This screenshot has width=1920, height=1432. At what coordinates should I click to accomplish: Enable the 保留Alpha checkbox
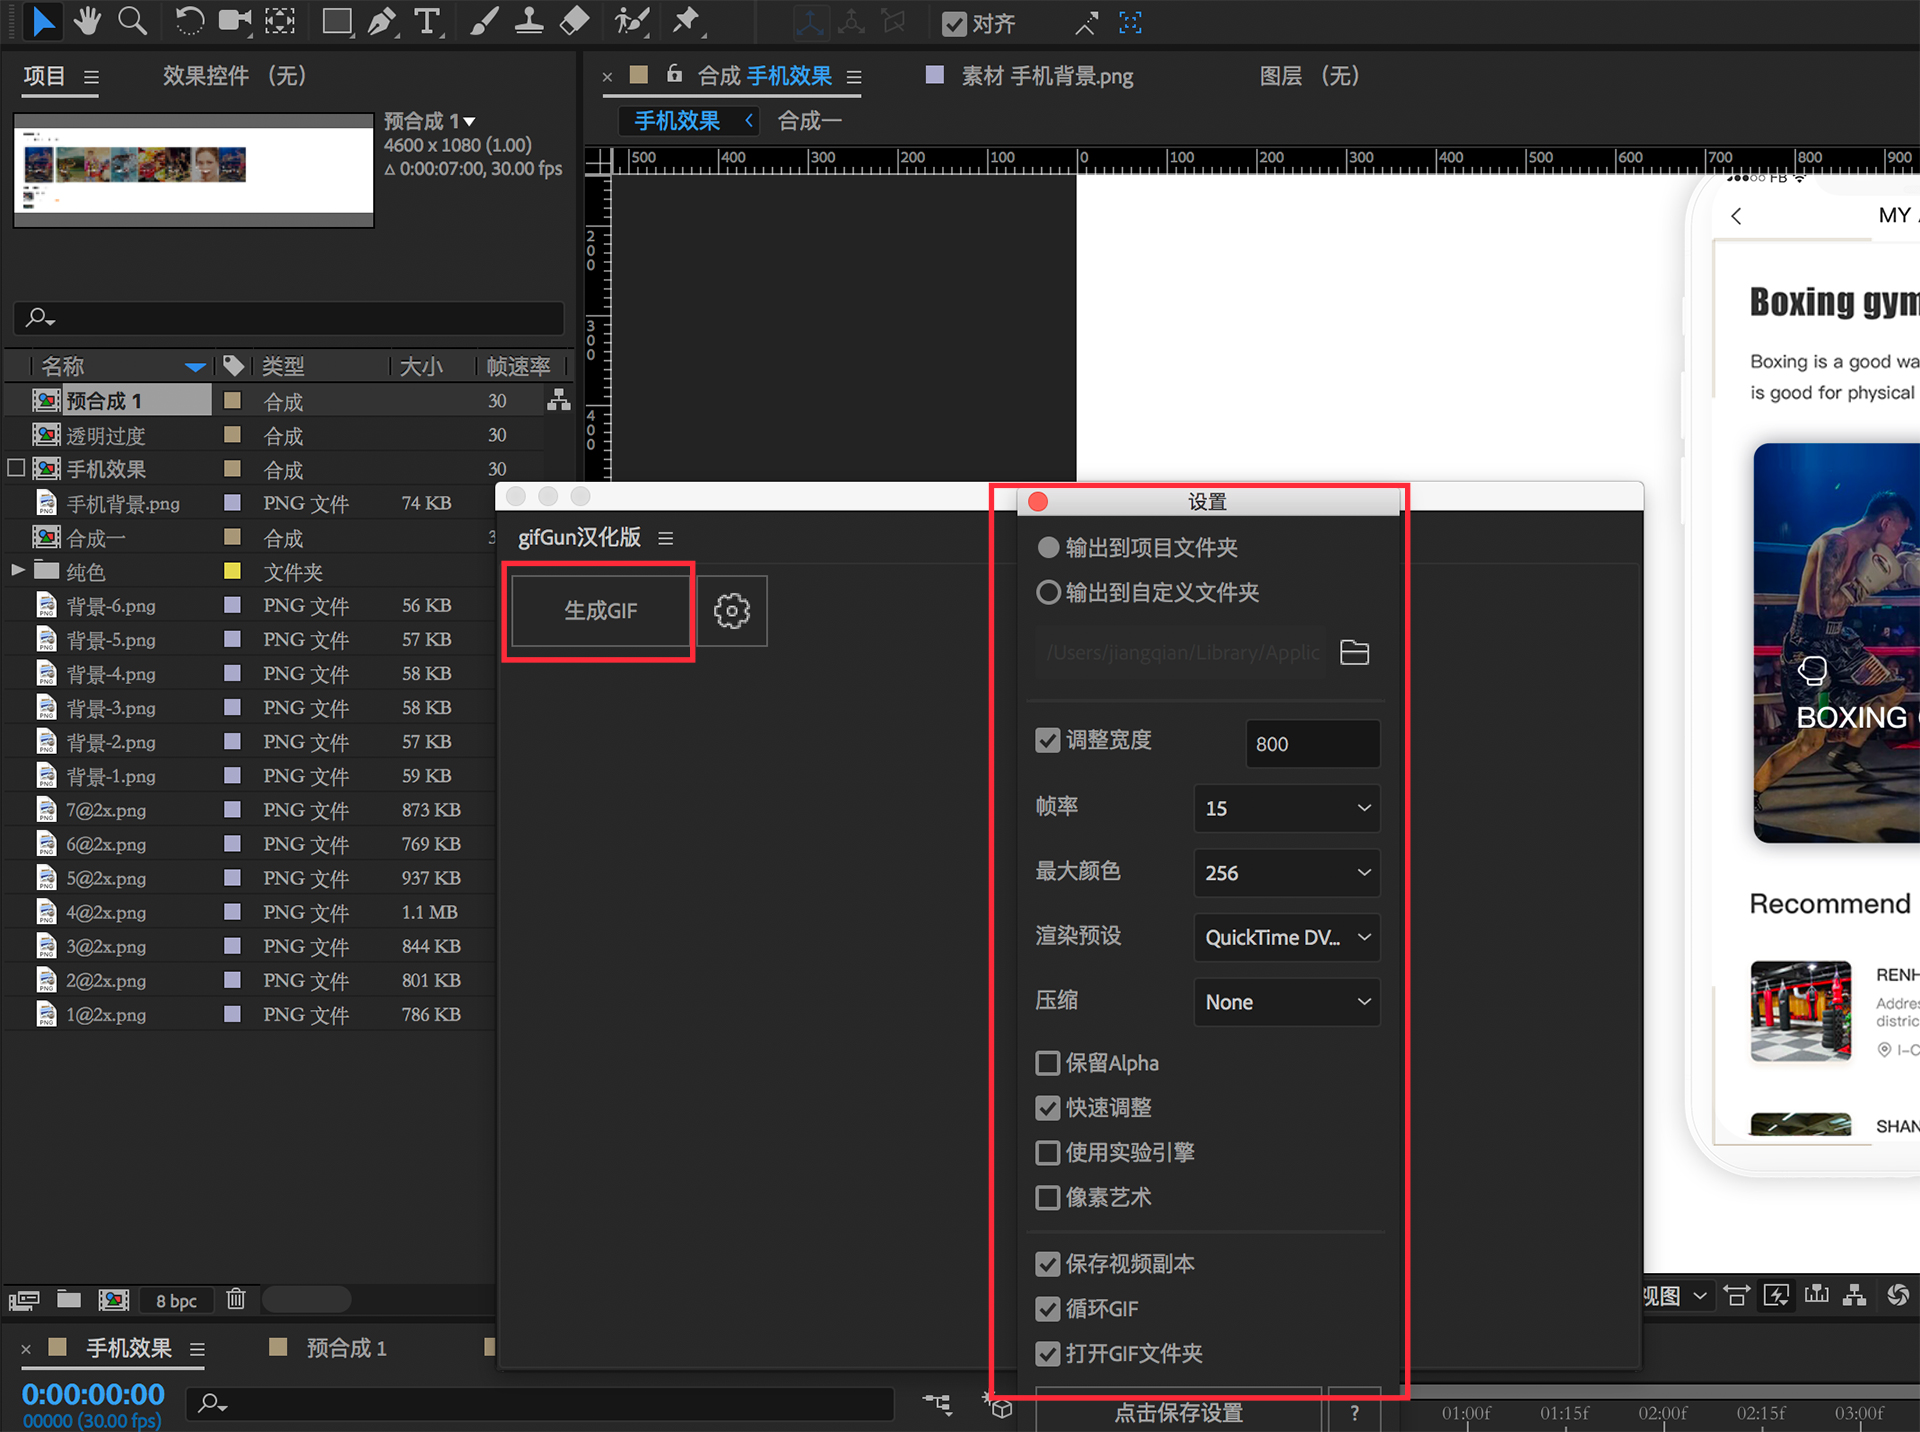click(1047, 1063)
